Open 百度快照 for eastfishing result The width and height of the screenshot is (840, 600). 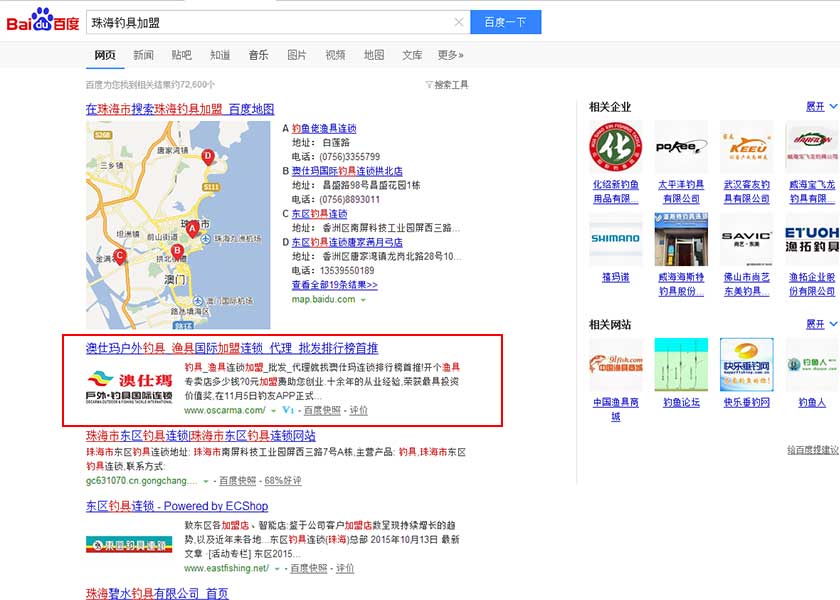coord(309,568)
